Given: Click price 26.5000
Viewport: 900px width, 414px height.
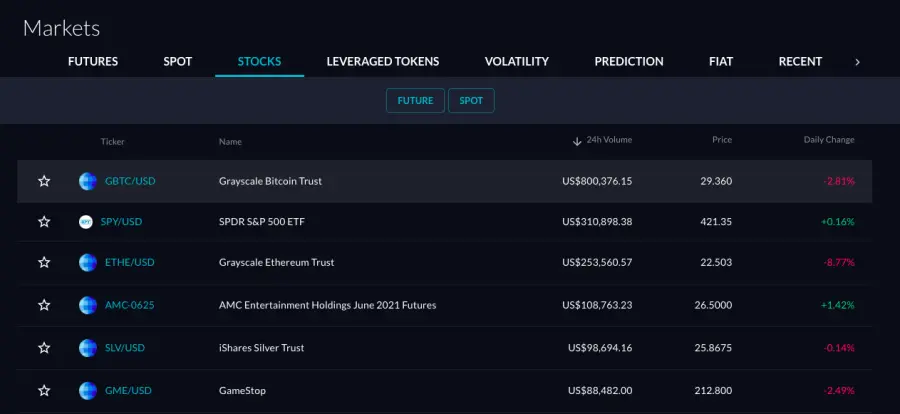Looking at the screenshot, I should [x=713, y=305].
